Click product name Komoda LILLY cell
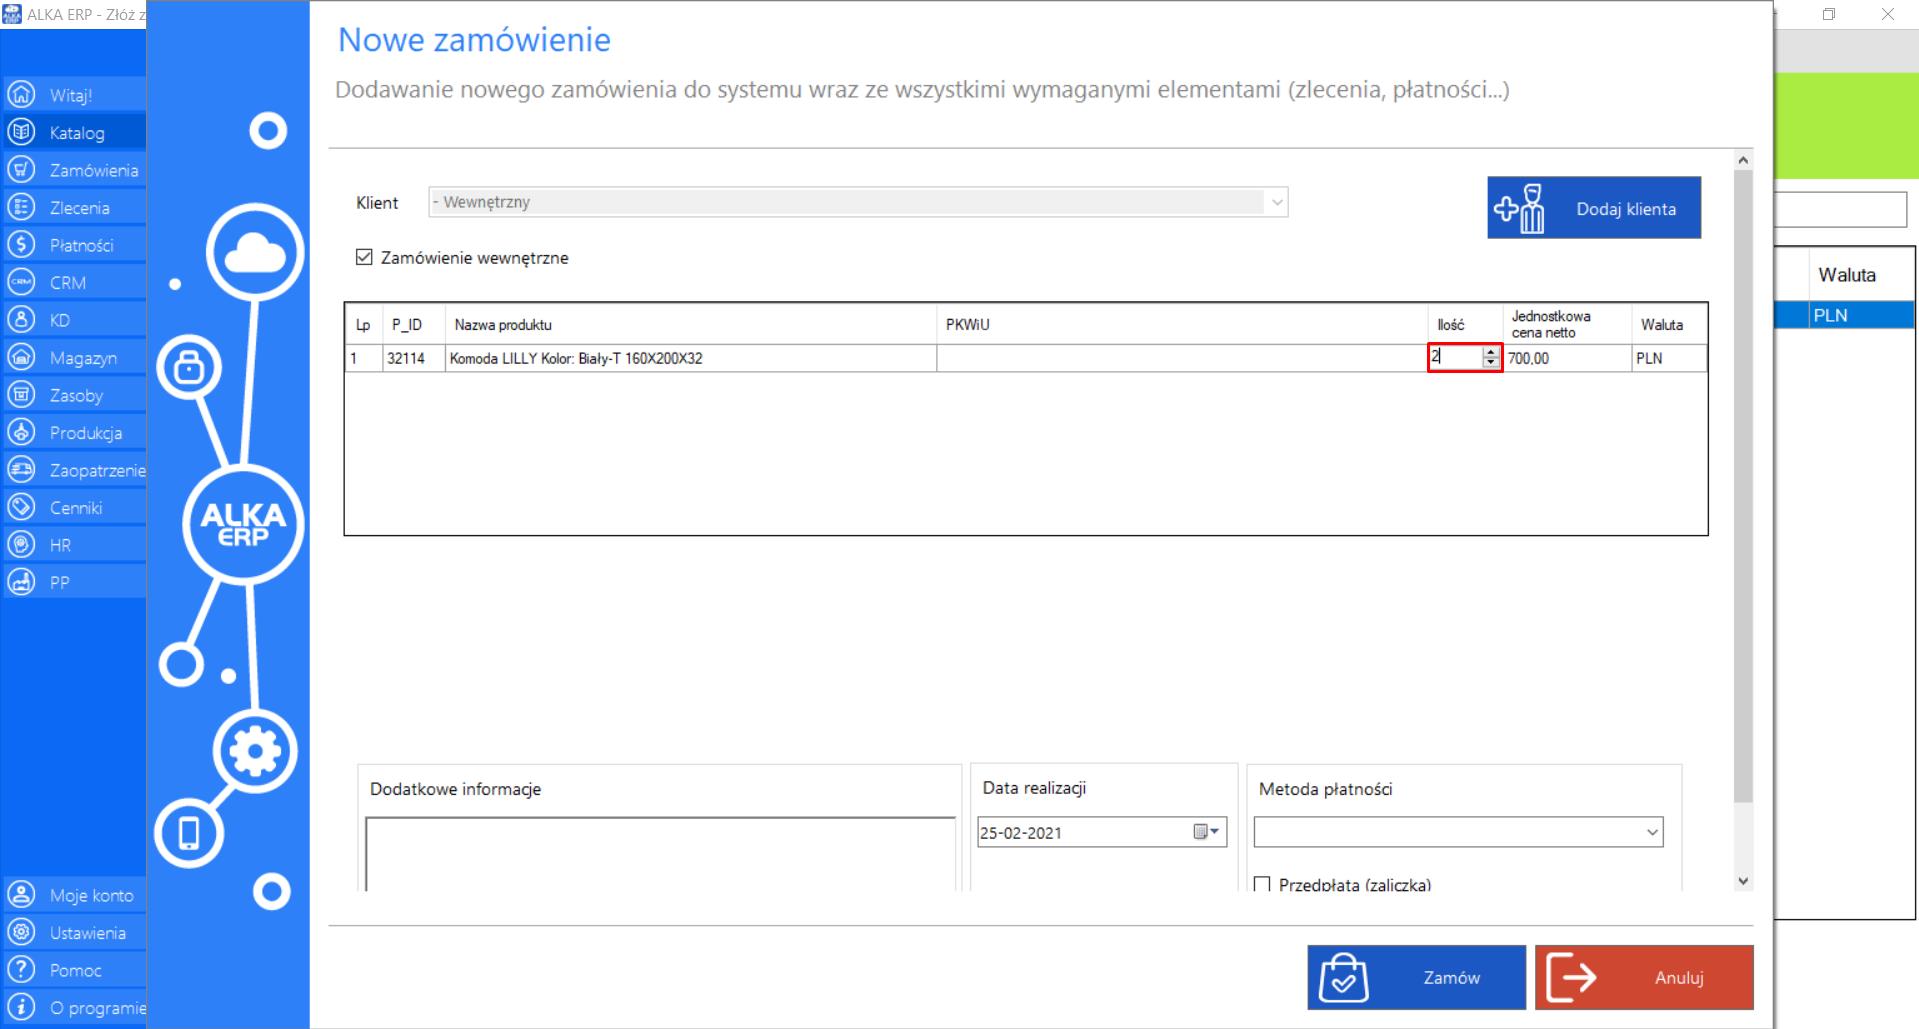This screenshot has width=1919, height=1029. [x=691, y=358]
